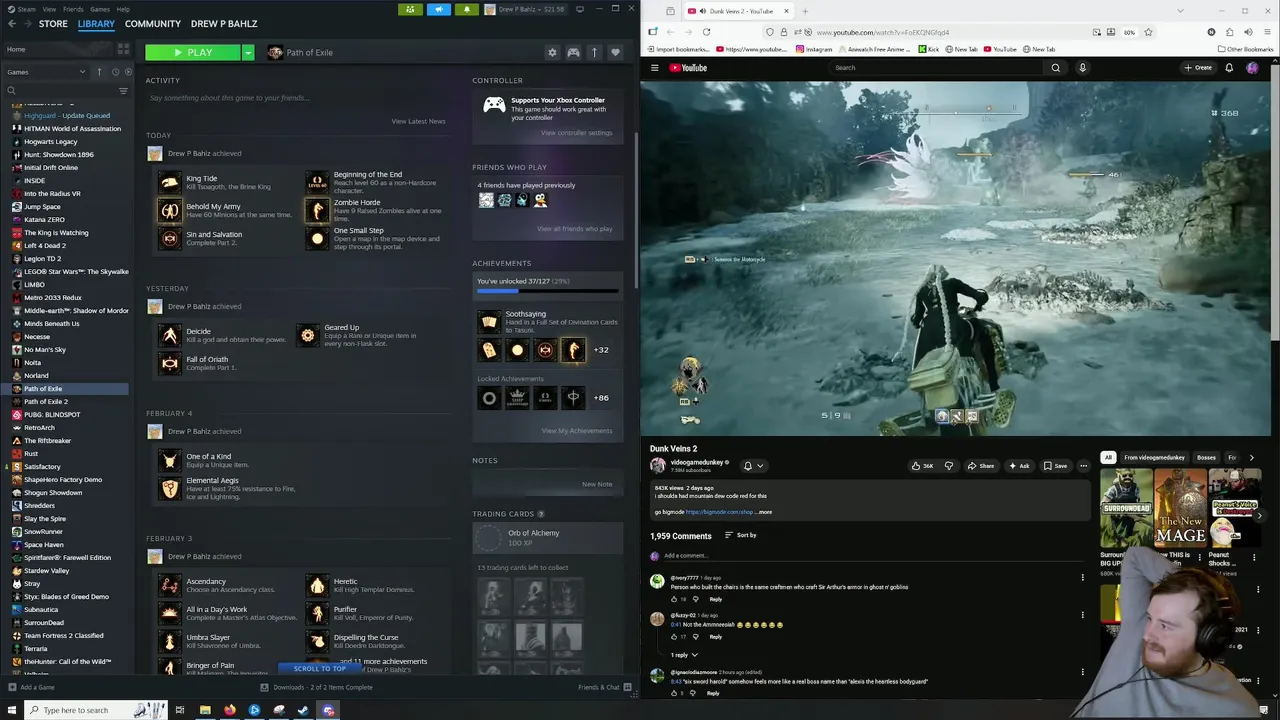Click the YouTube search magnifier button
Image resolution: width=1280 pixels, height=720 pixels.
click(x=1055, y=68)
